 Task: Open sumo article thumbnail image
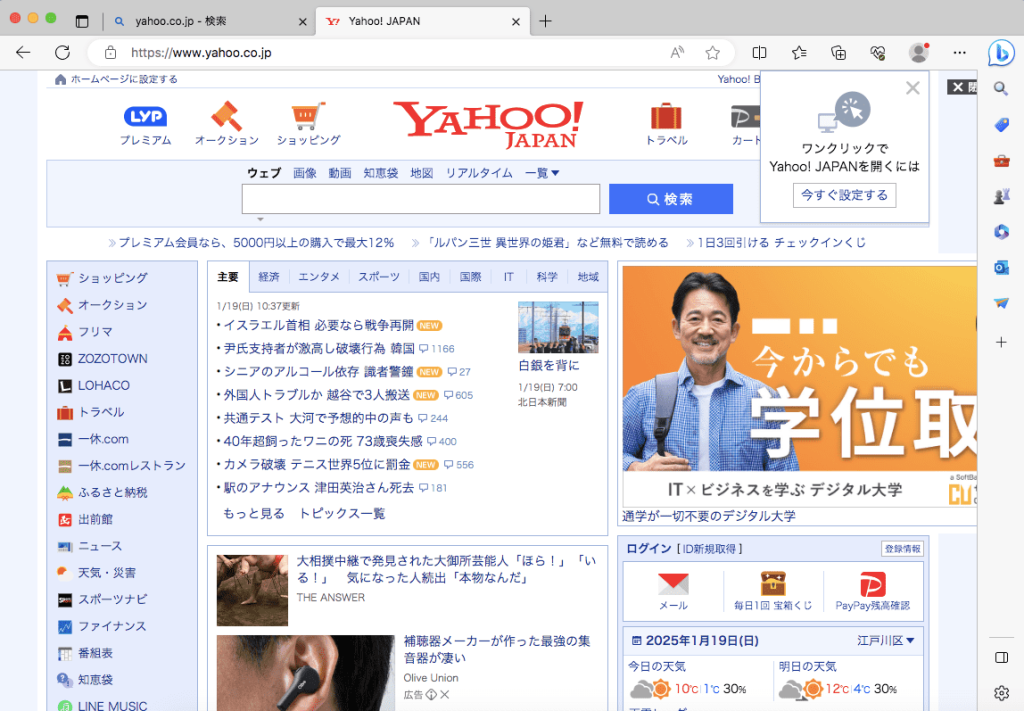pos(252,590)
